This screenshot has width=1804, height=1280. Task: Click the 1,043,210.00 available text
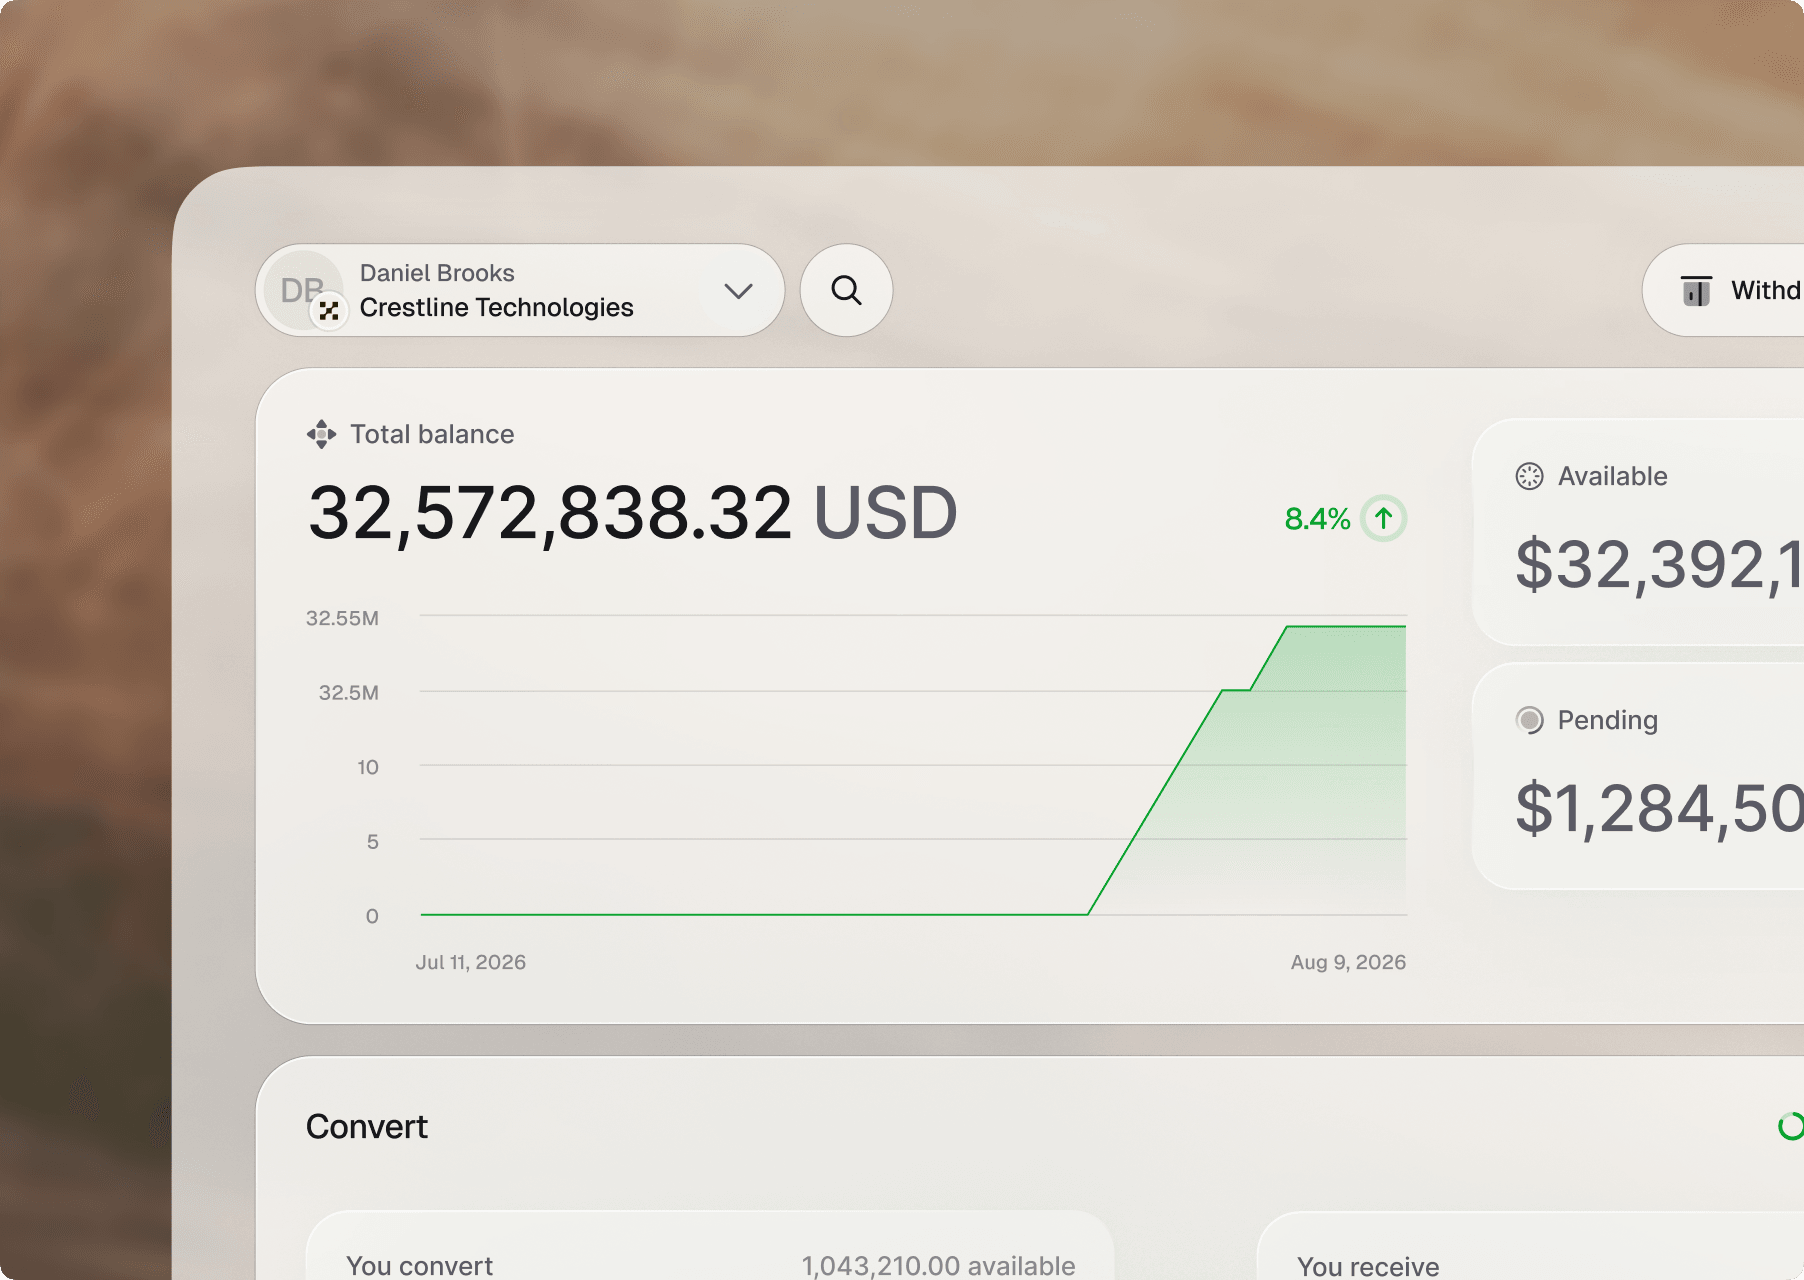pos(938,1265)
